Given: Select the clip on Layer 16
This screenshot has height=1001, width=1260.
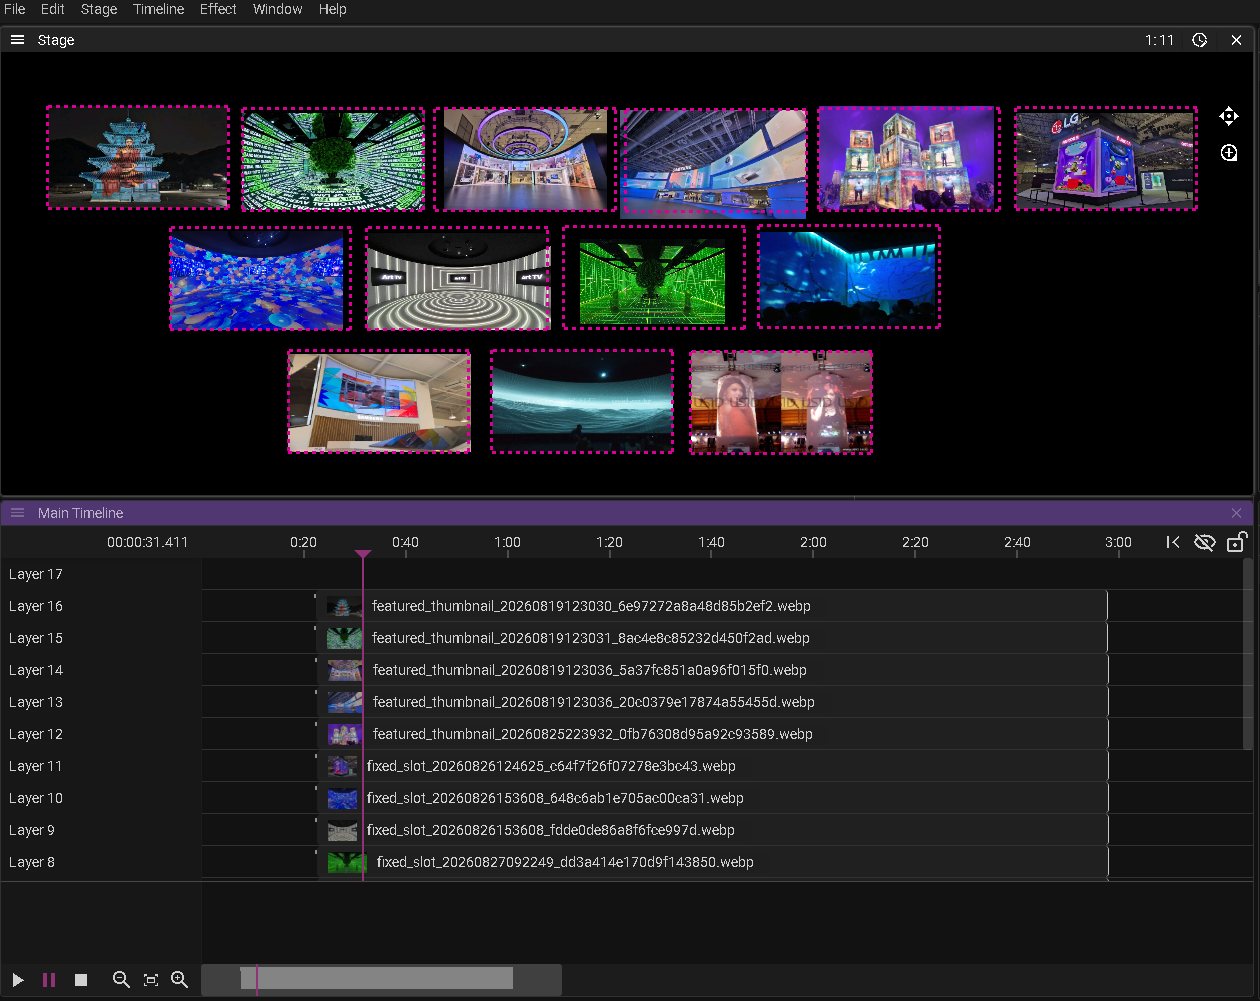Looking at the screenshot, I should click(x=712, y=606).
